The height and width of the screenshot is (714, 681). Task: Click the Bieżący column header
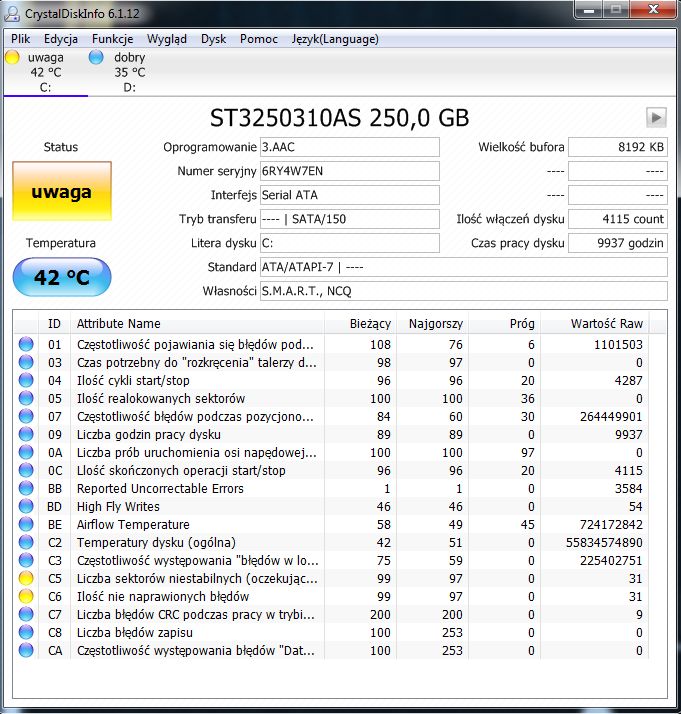360,323
